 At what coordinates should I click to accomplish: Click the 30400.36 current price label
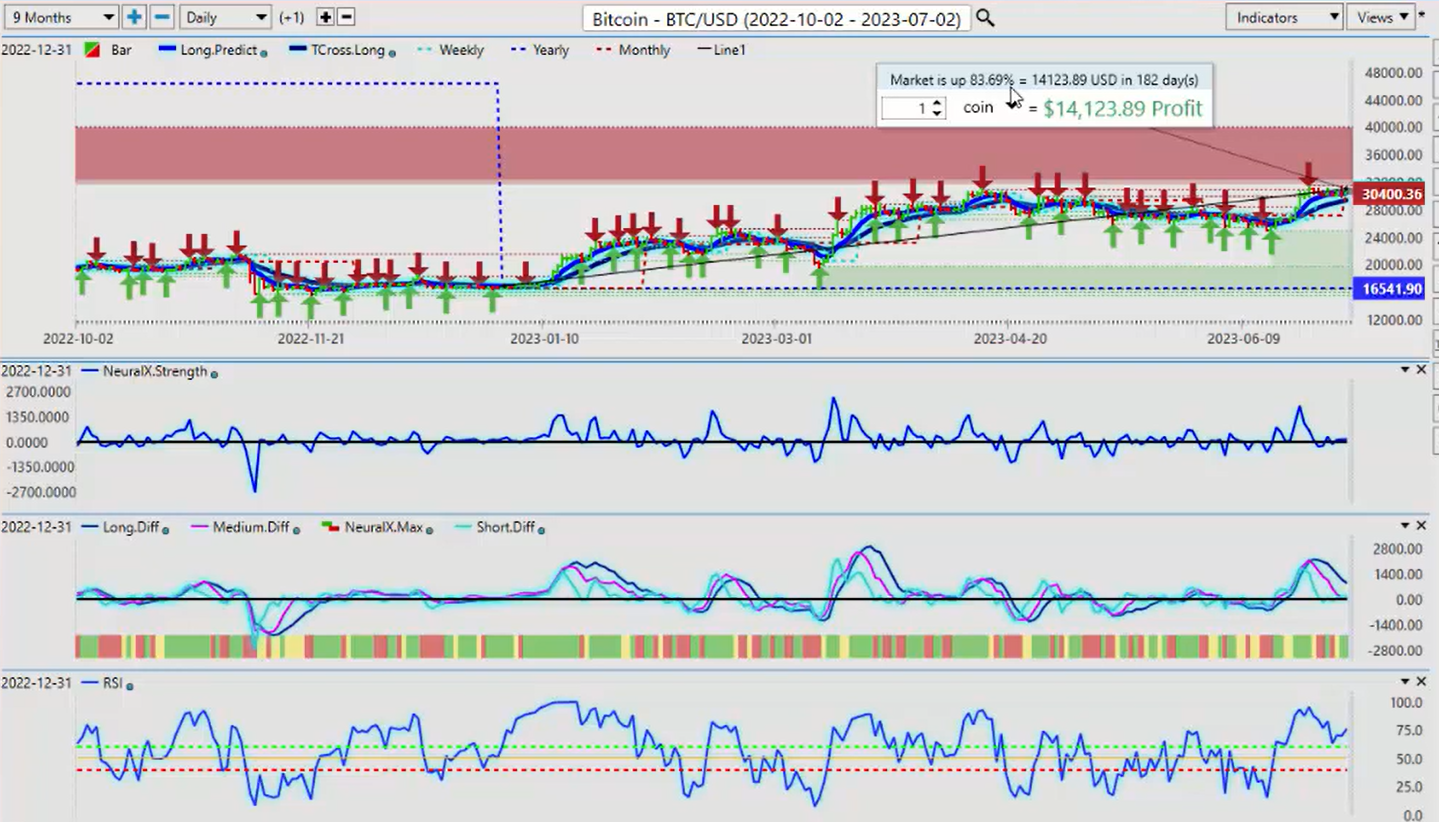(1391, 194)
